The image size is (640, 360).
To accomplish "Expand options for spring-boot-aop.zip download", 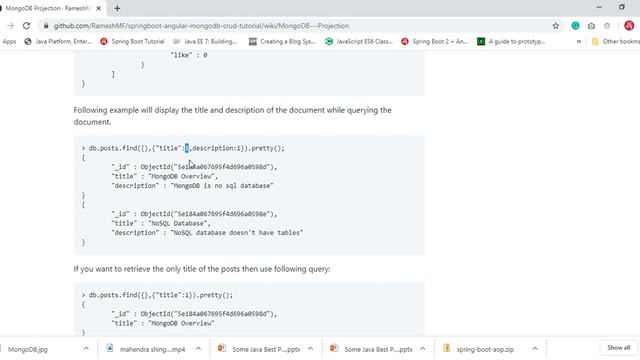I will pyautogui.click(x=535, y=349).
